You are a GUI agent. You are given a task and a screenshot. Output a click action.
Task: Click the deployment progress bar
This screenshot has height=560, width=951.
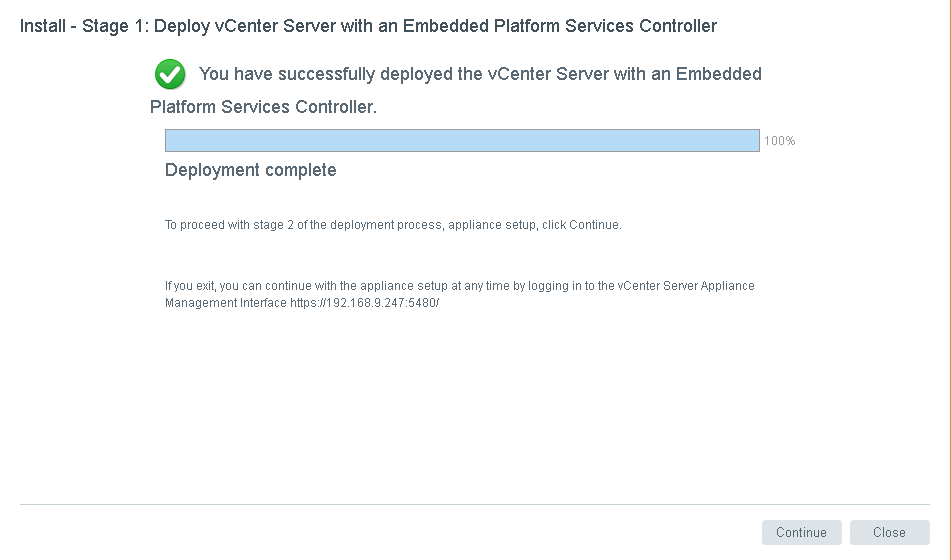462,140
